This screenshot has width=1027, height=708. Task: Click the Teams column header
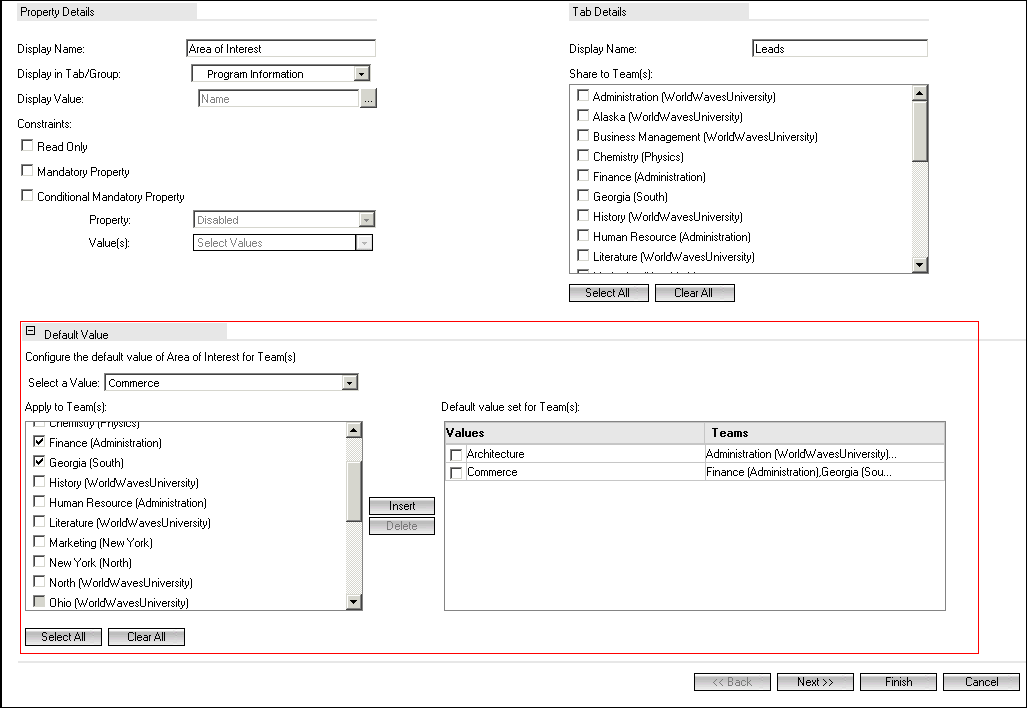click(825, 433)
